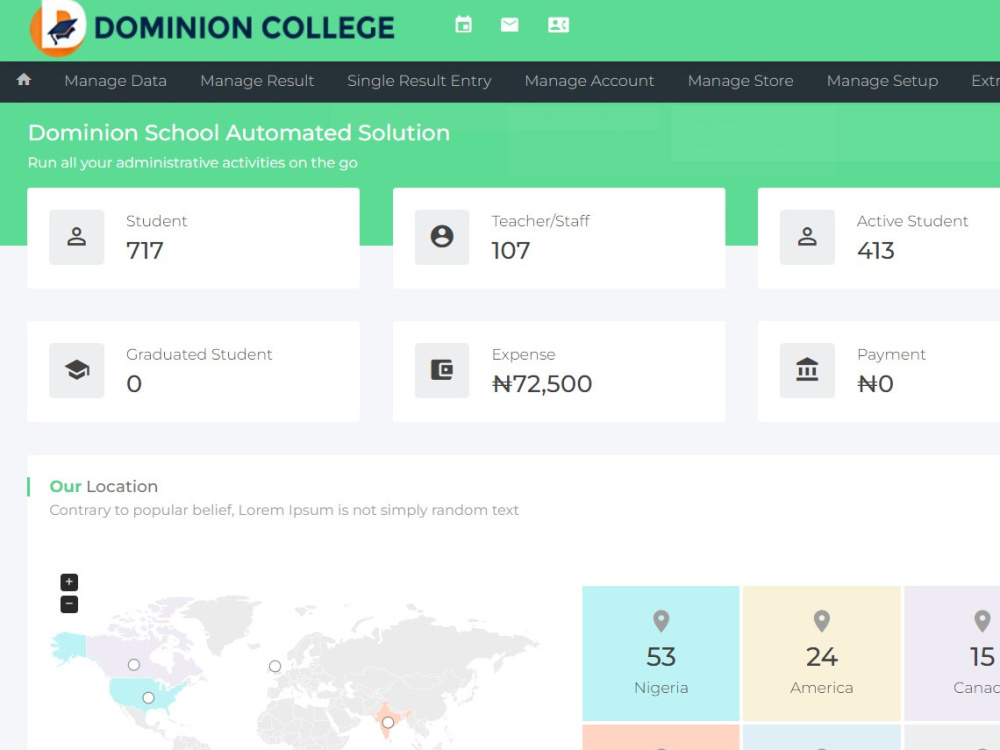Select the Atlantic marker west of Europe
Image resolution: width=1000 pixels, height=750 pixels.
(x=275, y=666)
